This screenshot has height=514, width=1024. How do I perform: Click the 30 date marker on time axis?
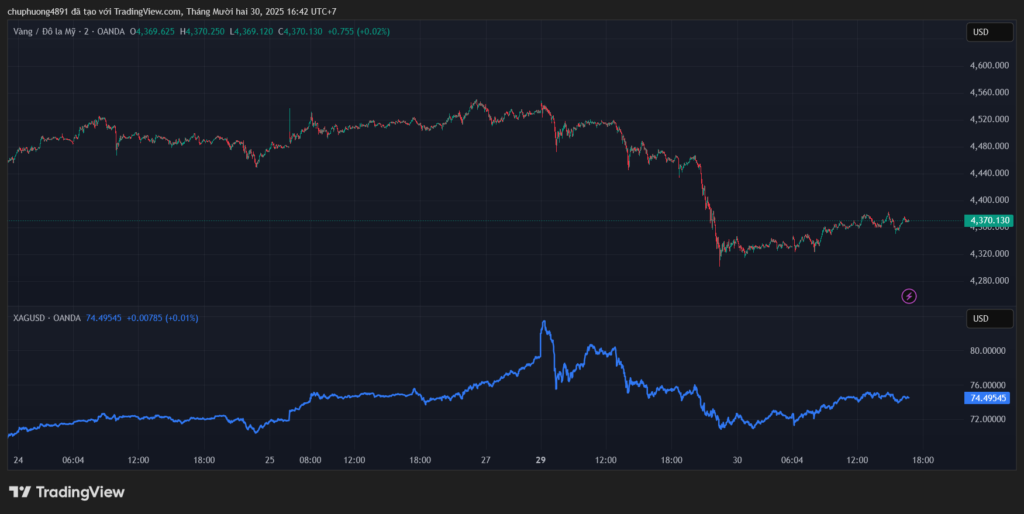click(736, 461)
